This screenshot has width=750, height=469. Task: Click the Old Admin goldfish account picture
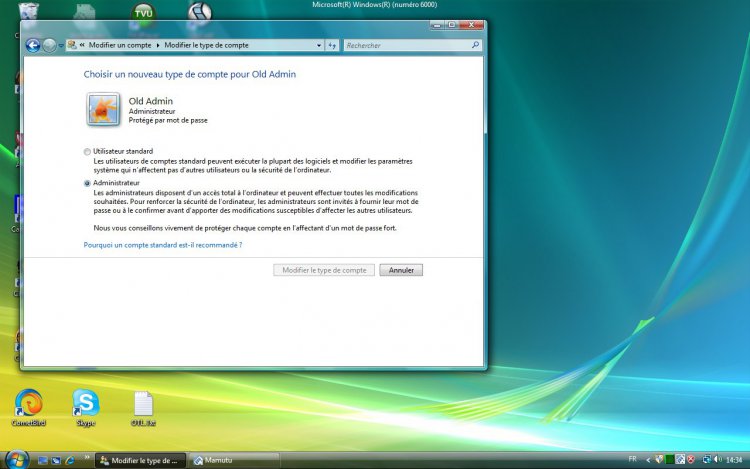point(103,109)
